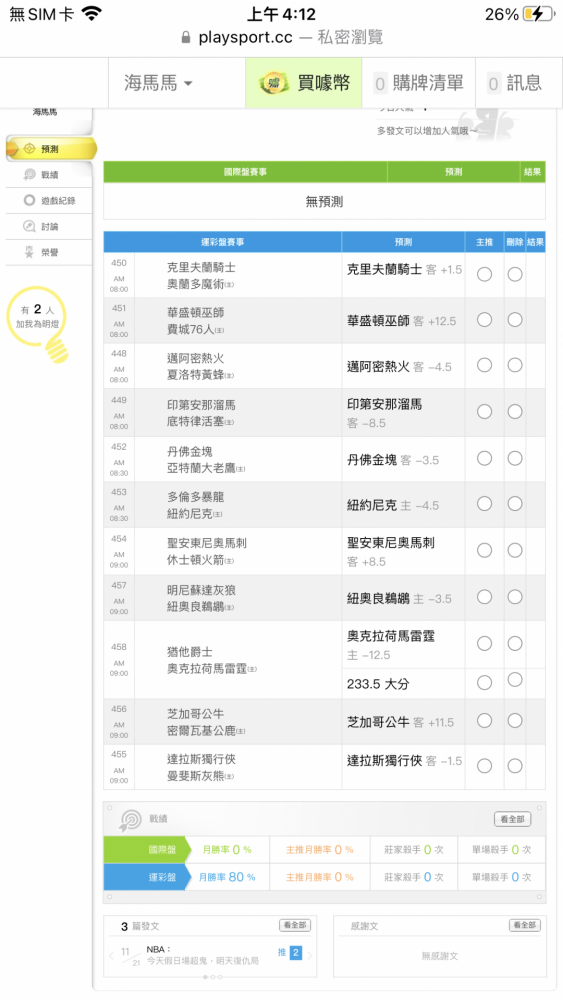Select 刪除 radio for 華盛頓巫師 +12.5
This screenshot has height=1000, width=563.
[515, 320]
